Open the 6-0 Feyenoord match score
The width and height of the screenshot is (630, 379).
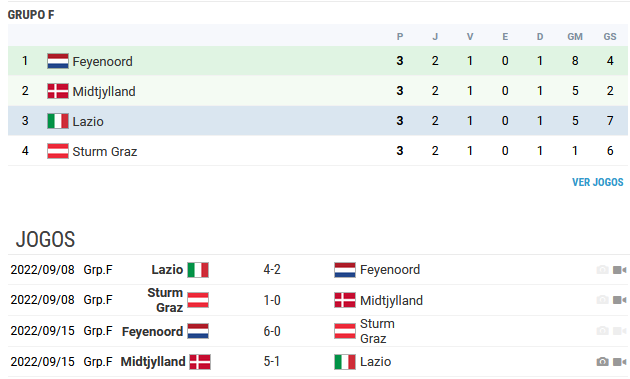[272, 331]
